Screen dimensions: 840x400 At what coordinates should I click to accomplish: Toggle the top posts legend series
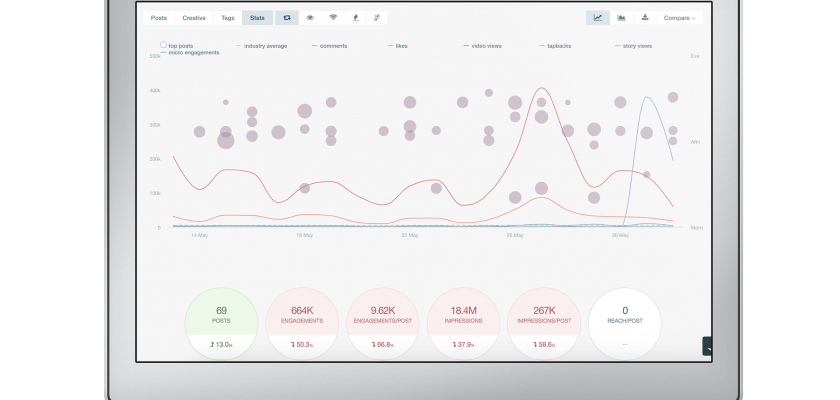click(x=180, y=46)
